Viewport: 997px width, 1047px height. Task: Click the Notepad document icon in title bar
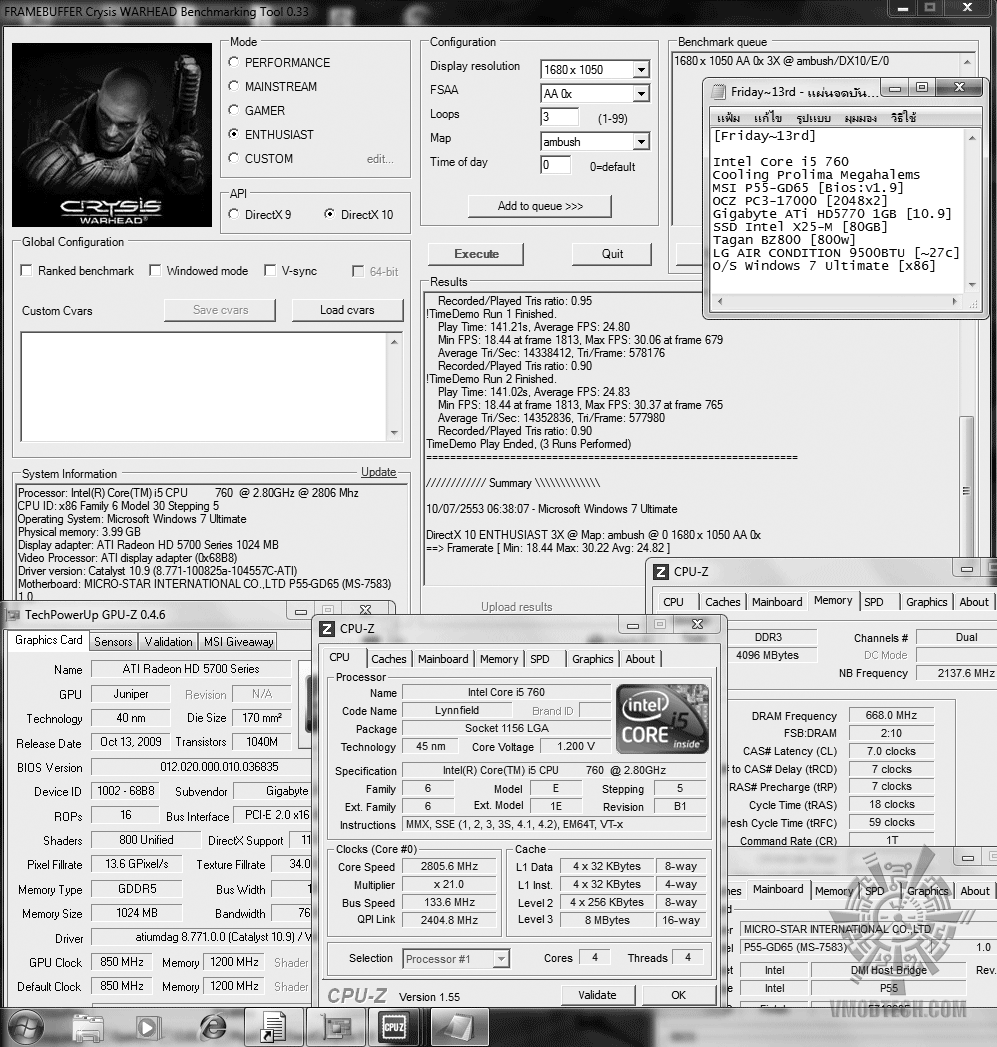pyautogui.click(x=719, y=91)
